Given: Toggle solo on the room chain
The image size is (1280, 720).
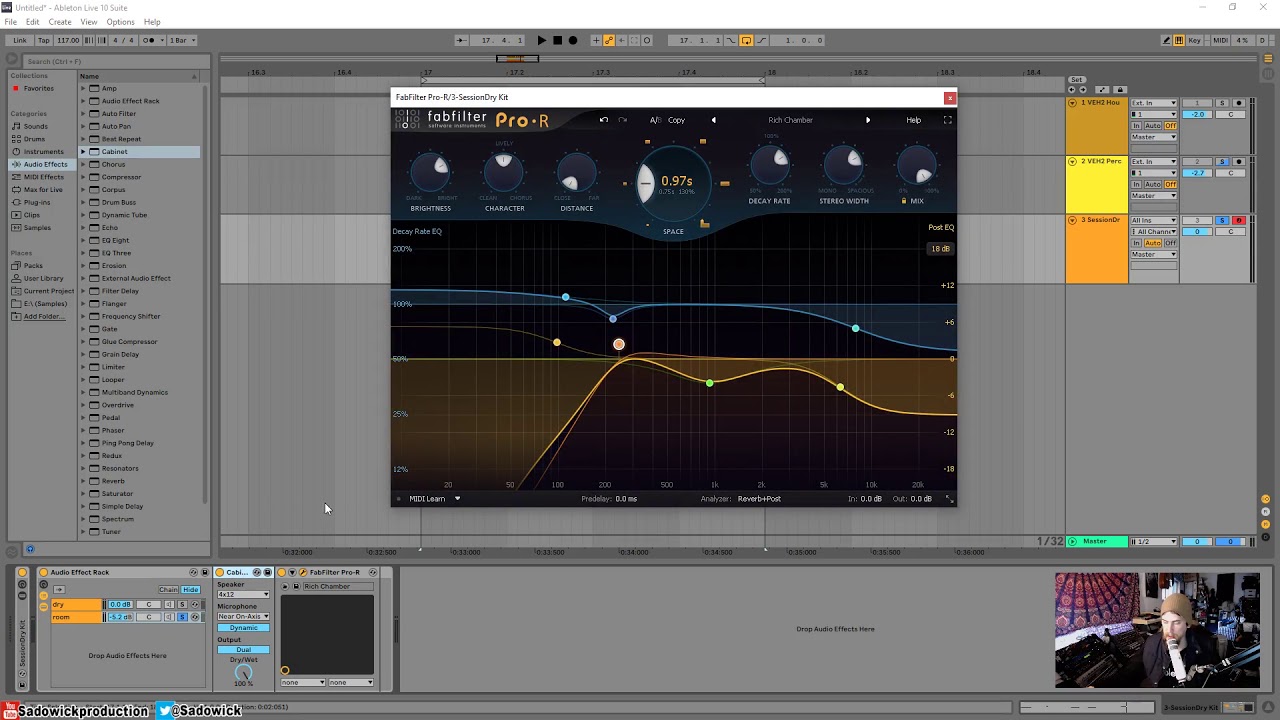Looking at the screenshot, I should [x=181, y=617].
